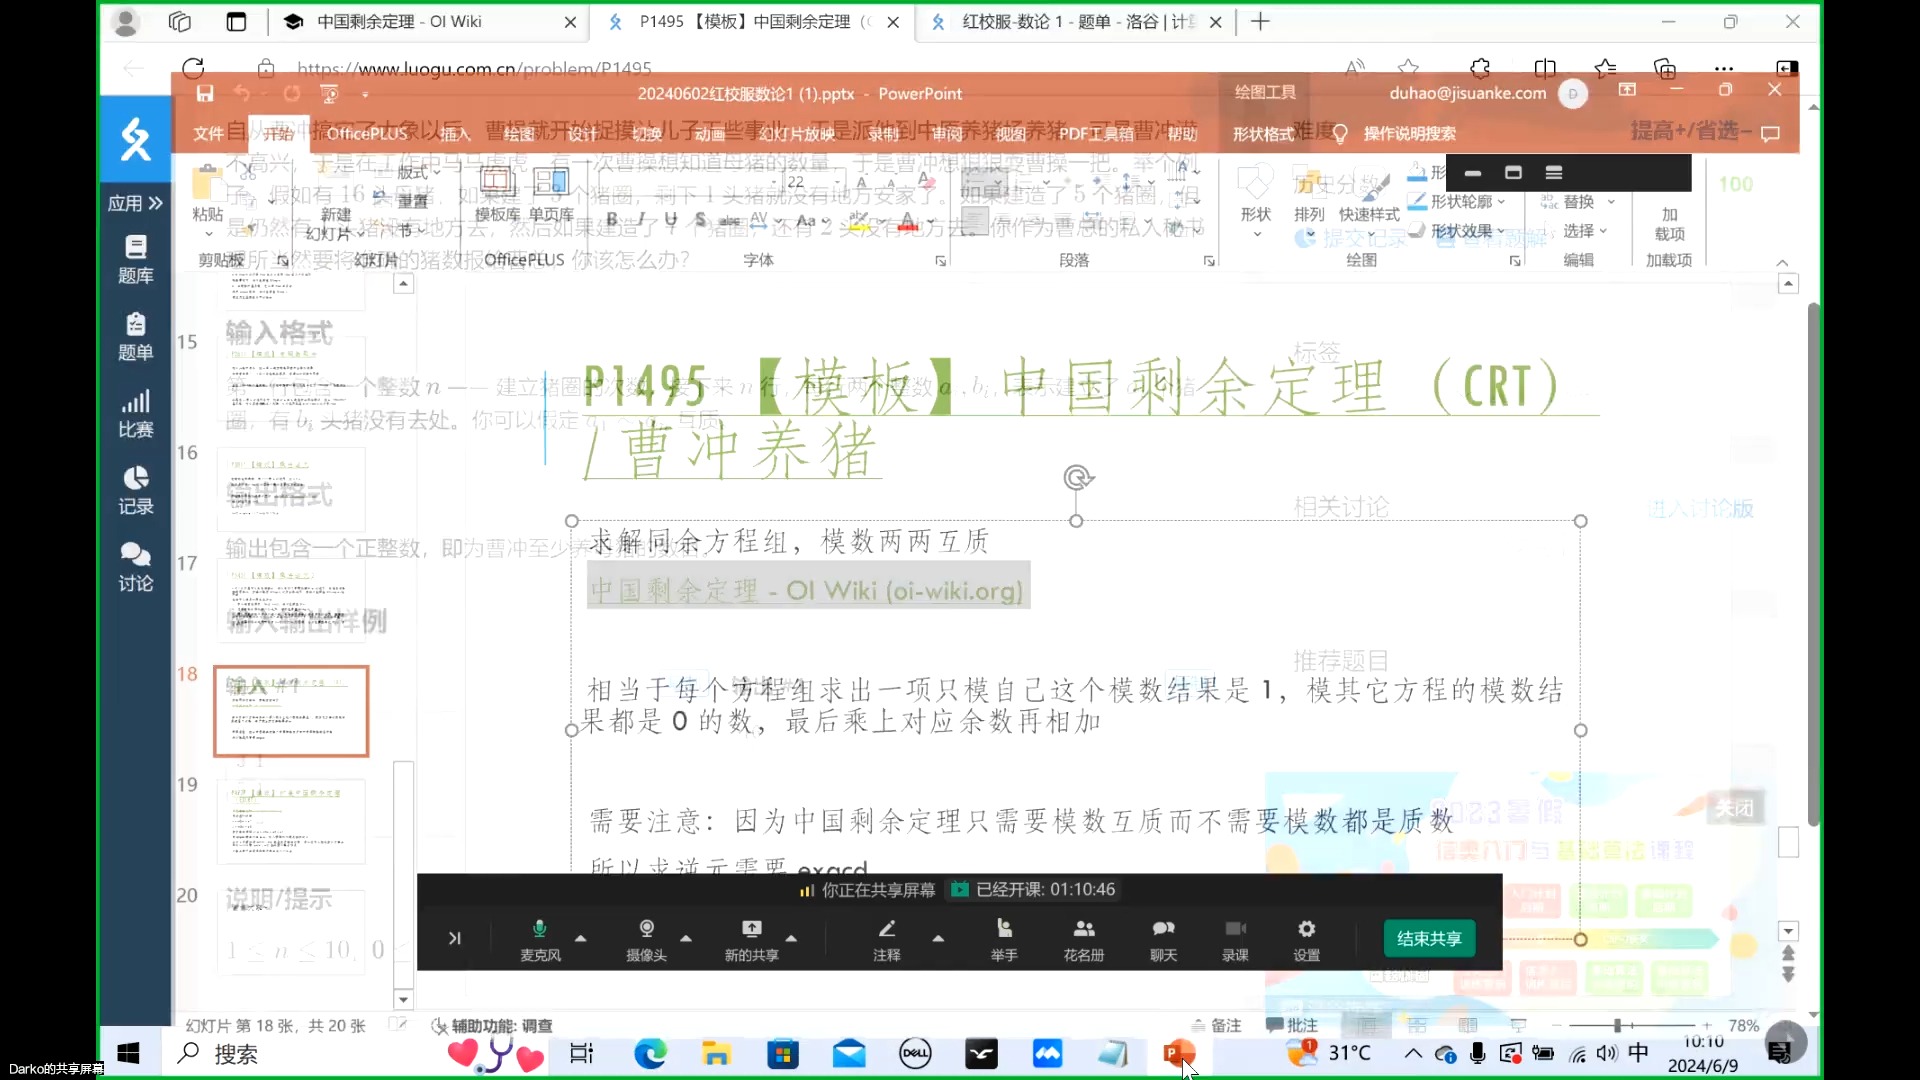Open the 注释 annotation tool
1920x1080 pixels.
coord(886,939)
